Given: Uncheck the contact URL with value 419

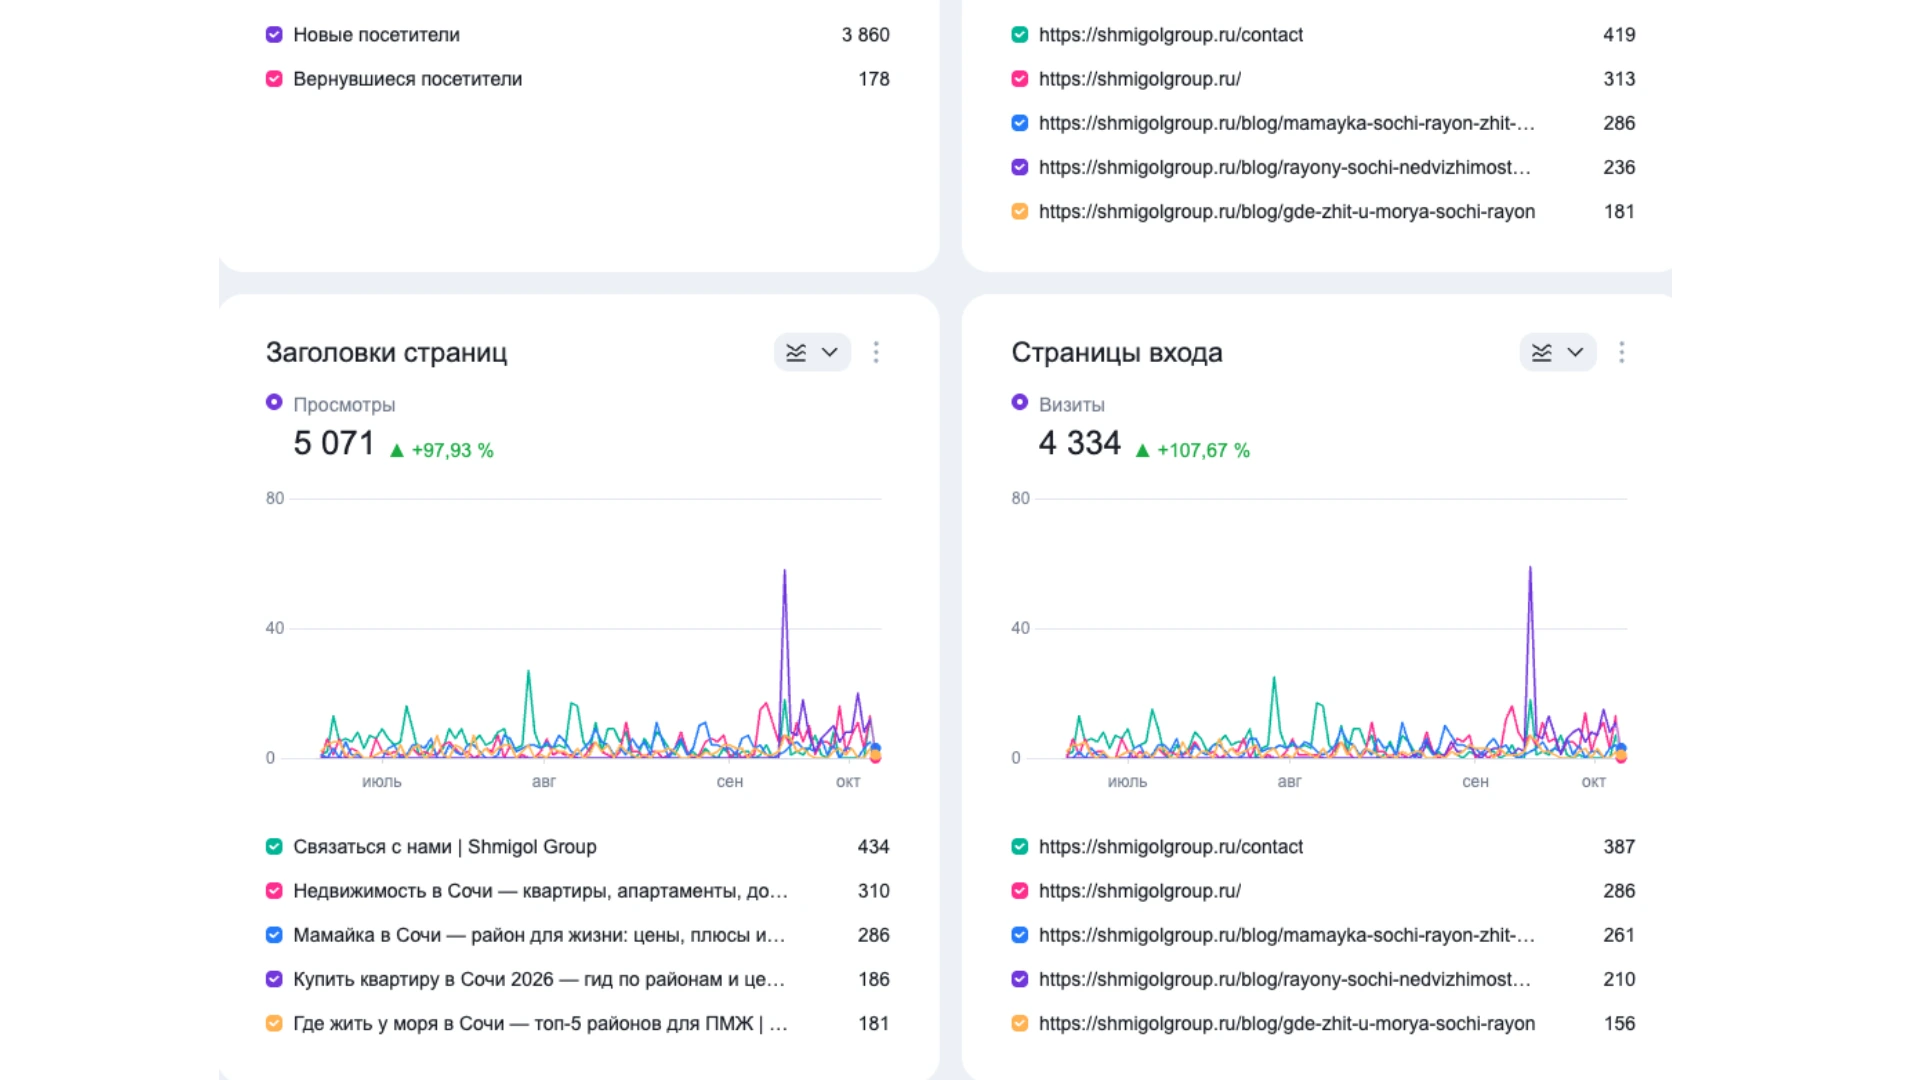Looking at the screenshot, I should [x=1020, y=35].
